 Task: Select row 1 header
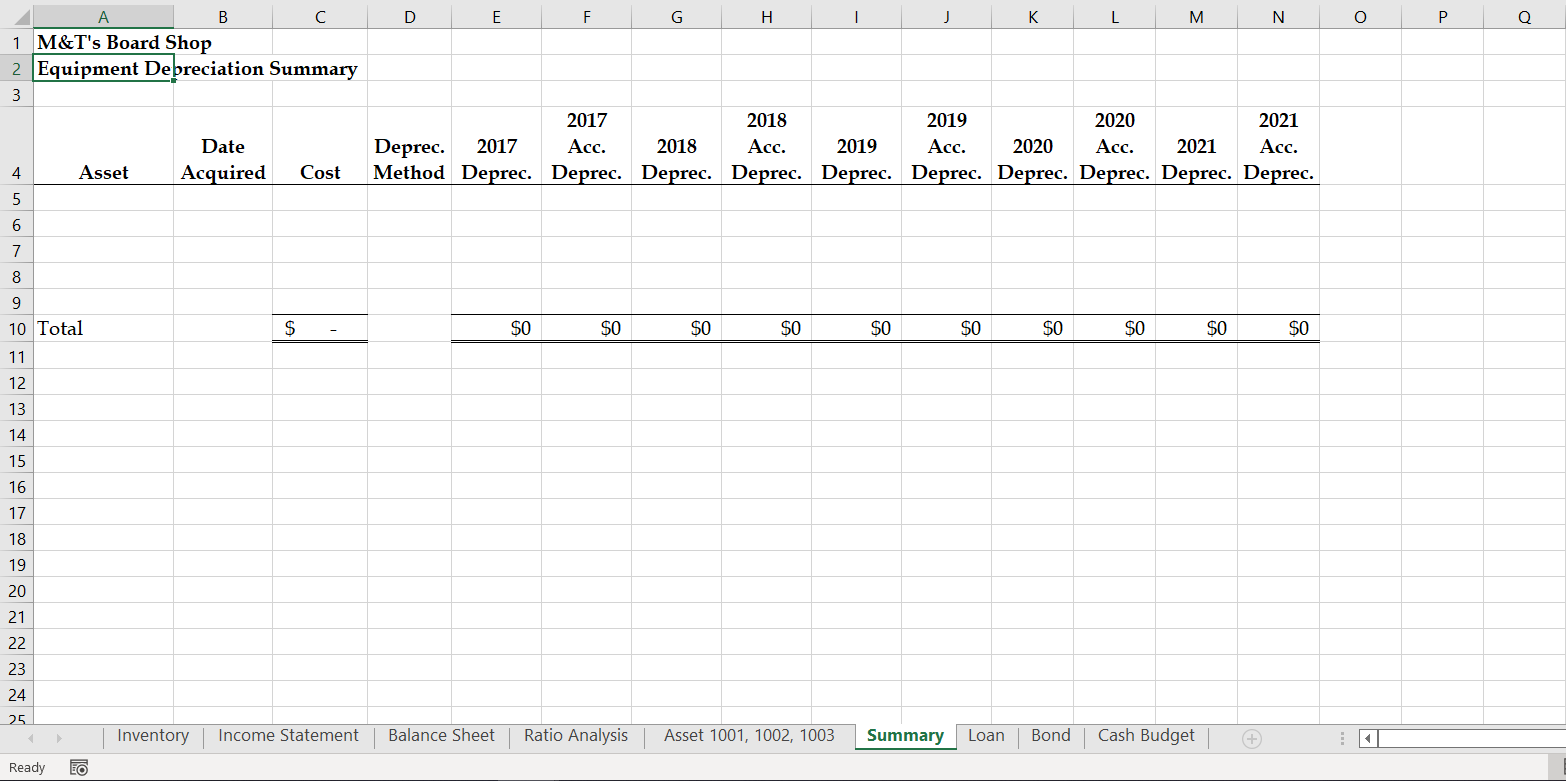point(16,43)
